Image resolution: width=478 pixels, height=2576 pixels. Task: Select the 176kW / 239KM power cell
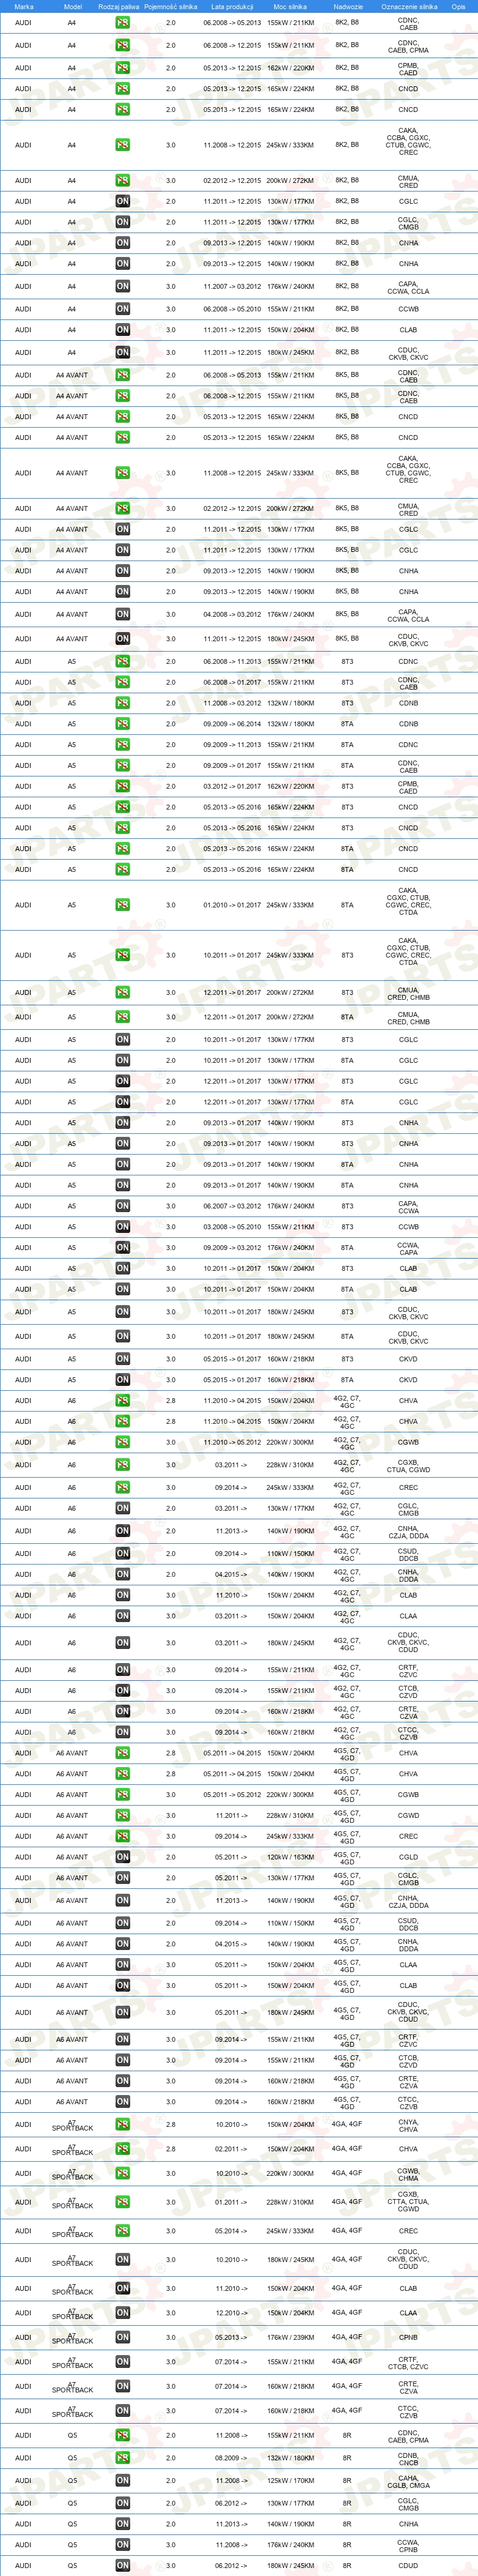coord(290,2337)
